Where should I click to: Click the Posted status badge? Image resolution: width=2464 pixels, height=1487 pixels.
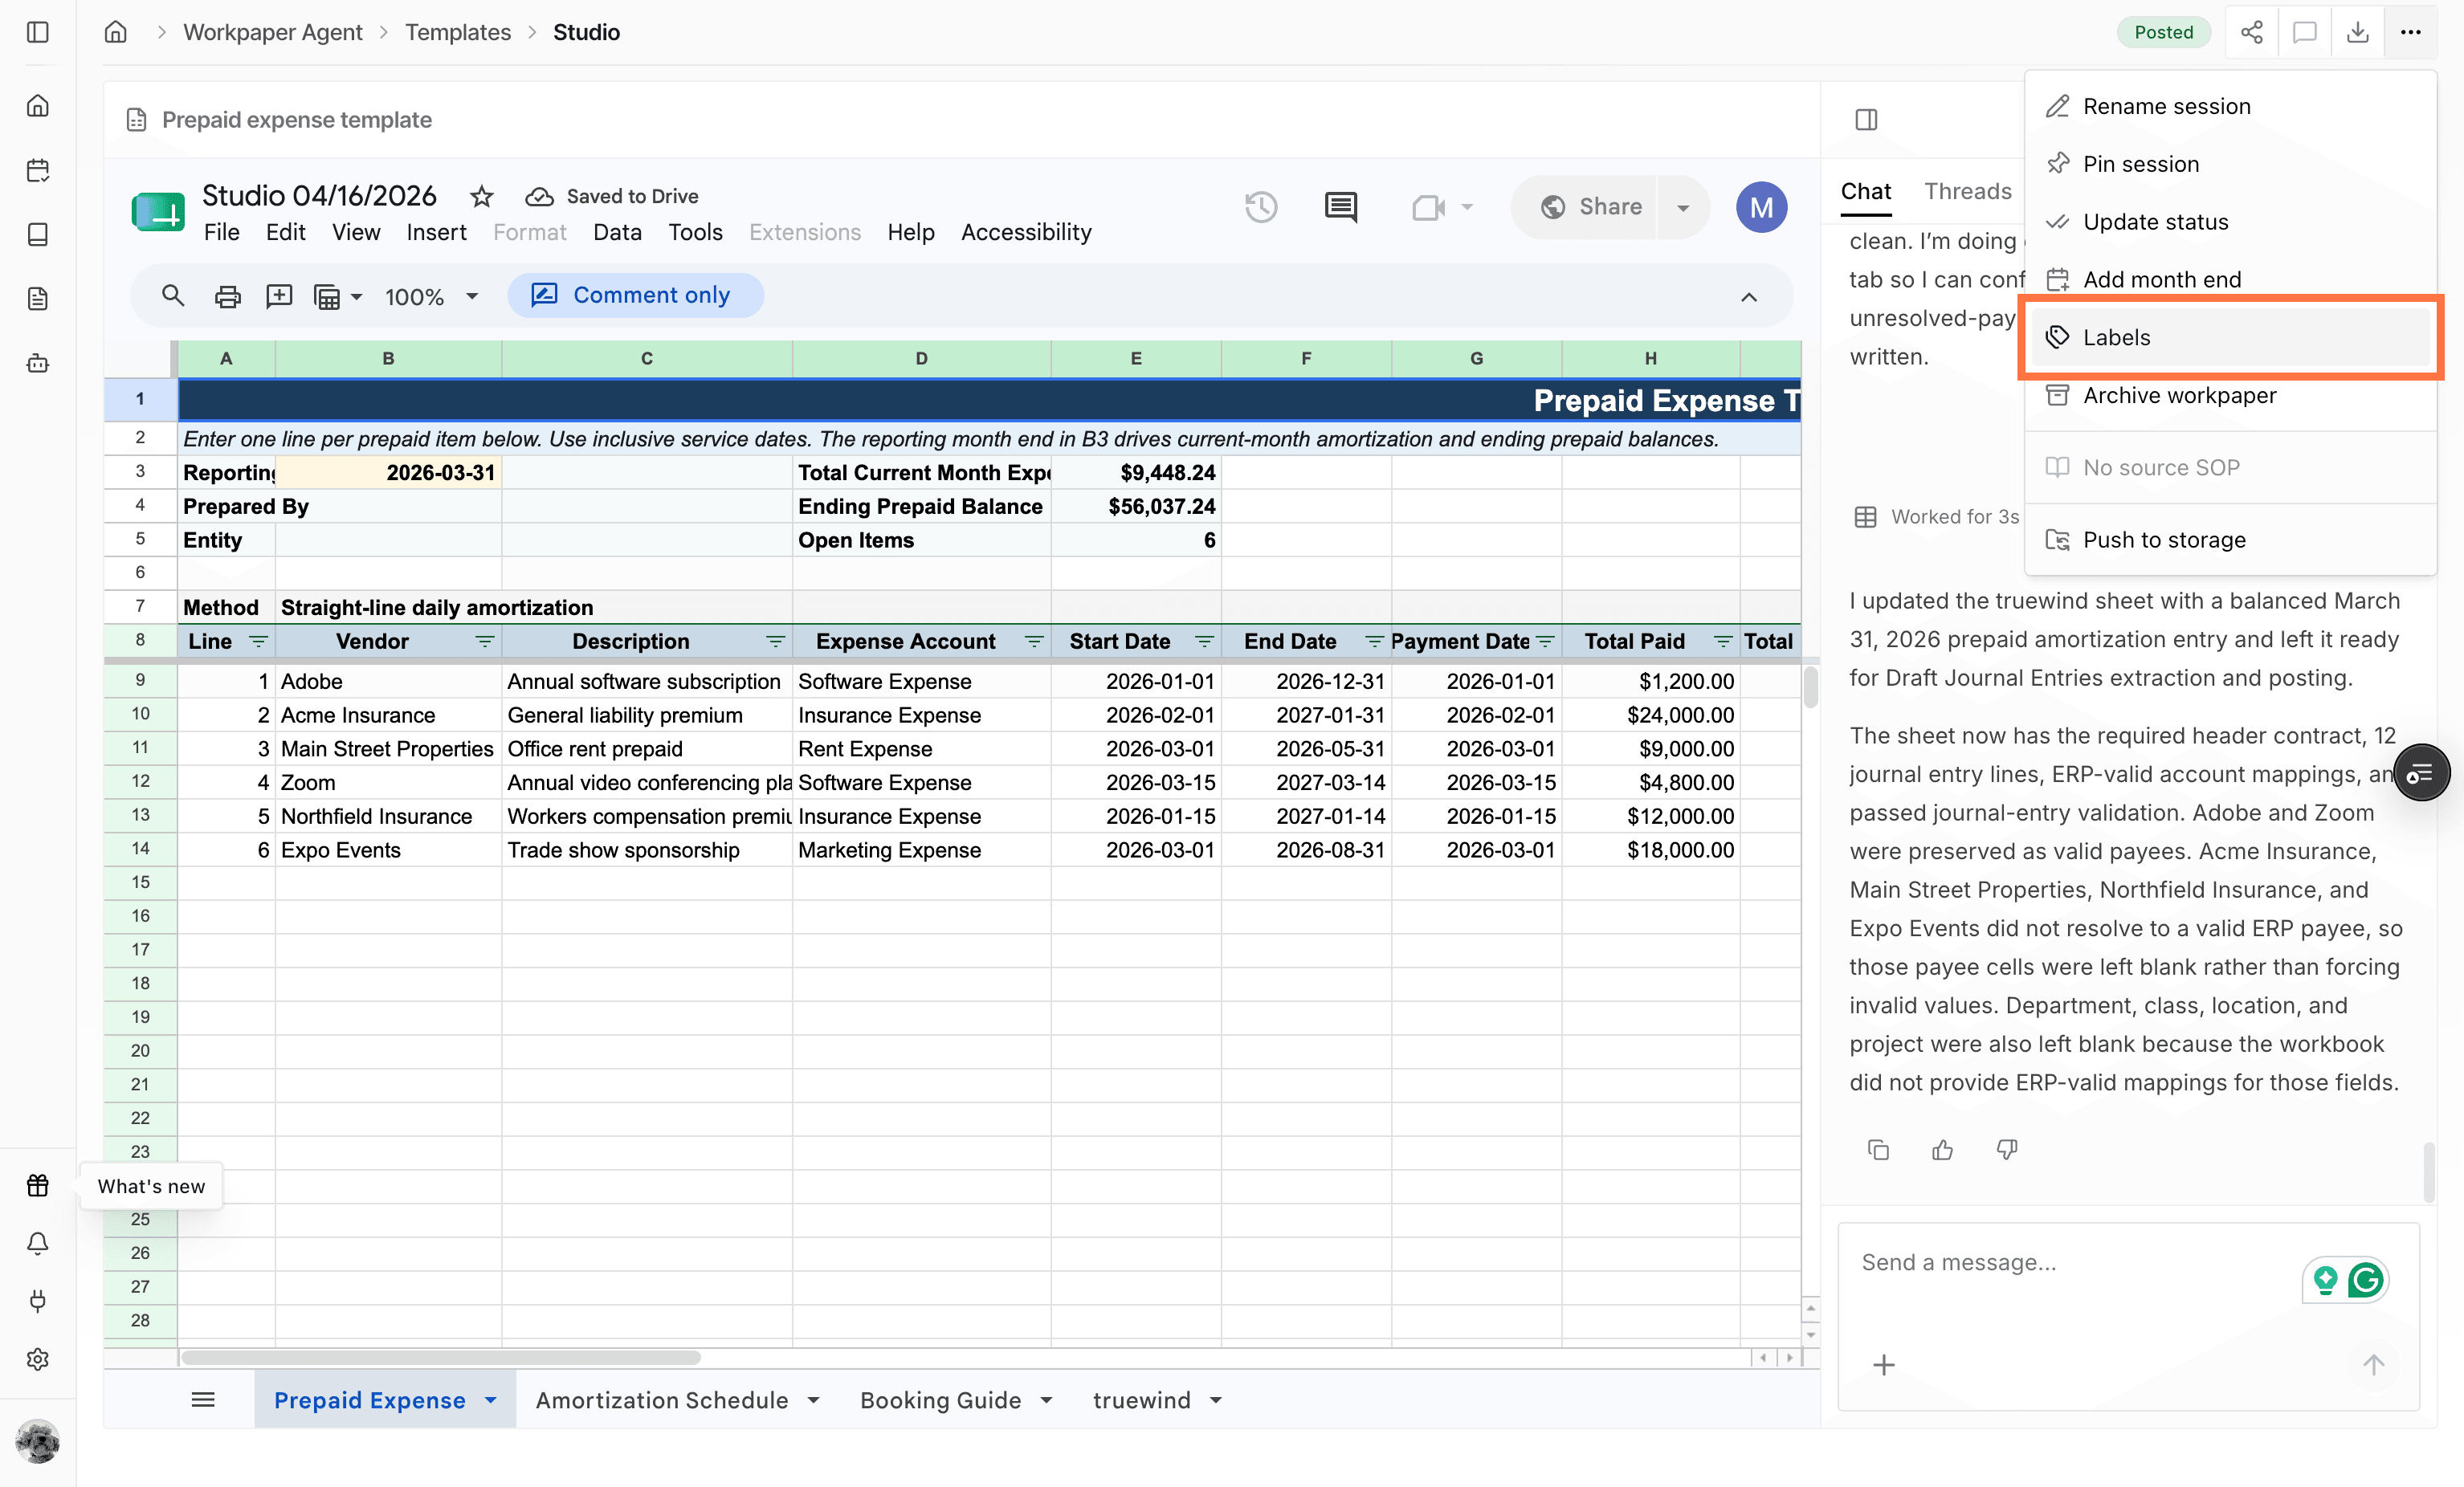click(2163, 32)
